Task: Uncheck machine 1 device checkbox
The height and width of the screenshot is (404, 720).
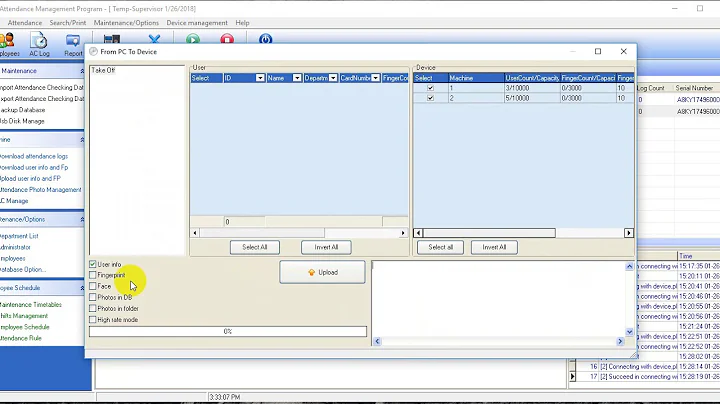Action: pos(430,88)
